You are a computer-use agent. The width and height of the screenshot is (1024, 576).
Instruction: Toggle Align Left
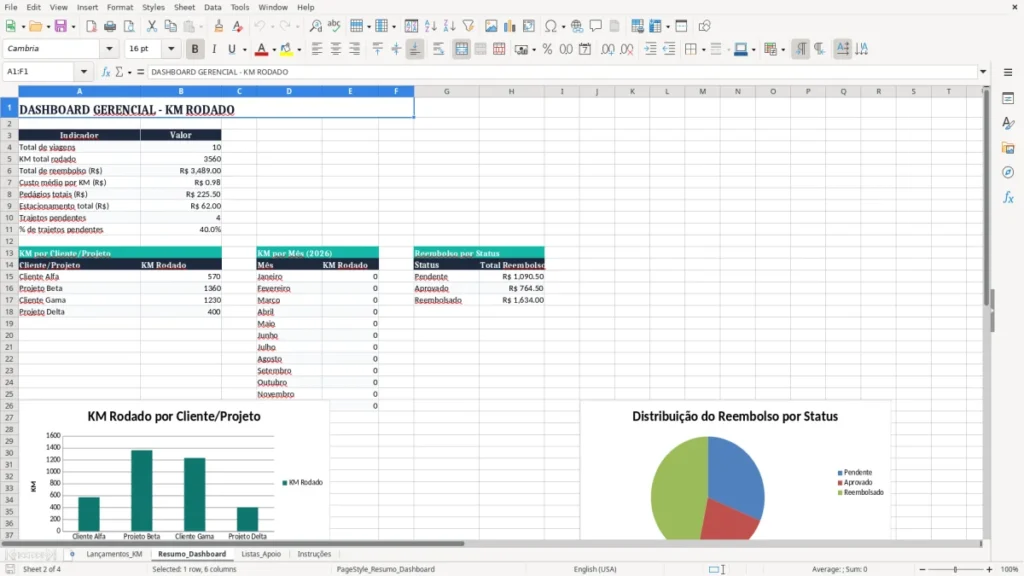click(x=317, y=49)
